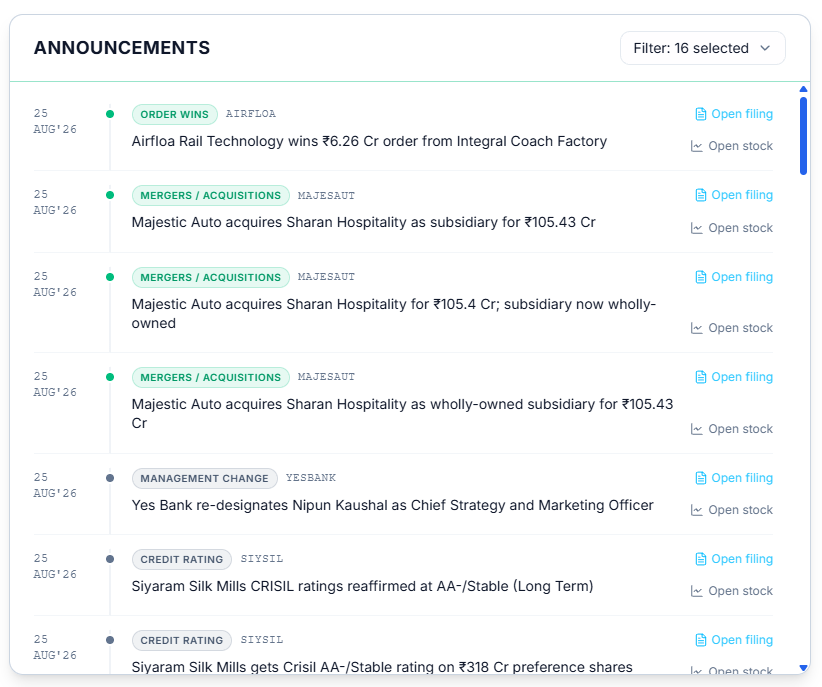This screenshot has height=687, width=822.
Task: Click CREDIT RATING tag on CRISIL reaffirmed row
Action: (x=182, y=560)
